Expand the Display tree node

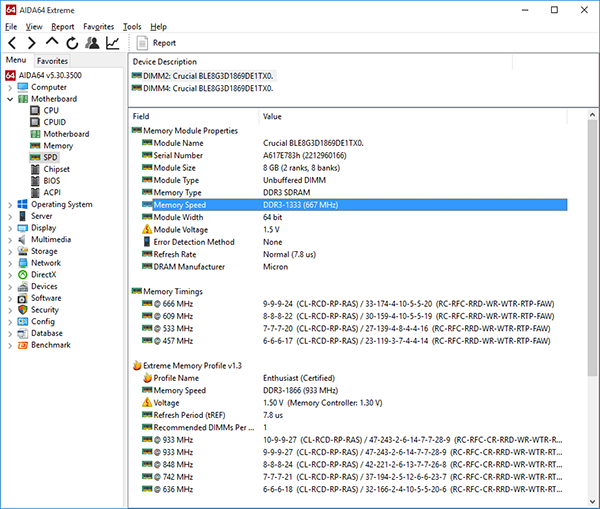coord(10,228)
